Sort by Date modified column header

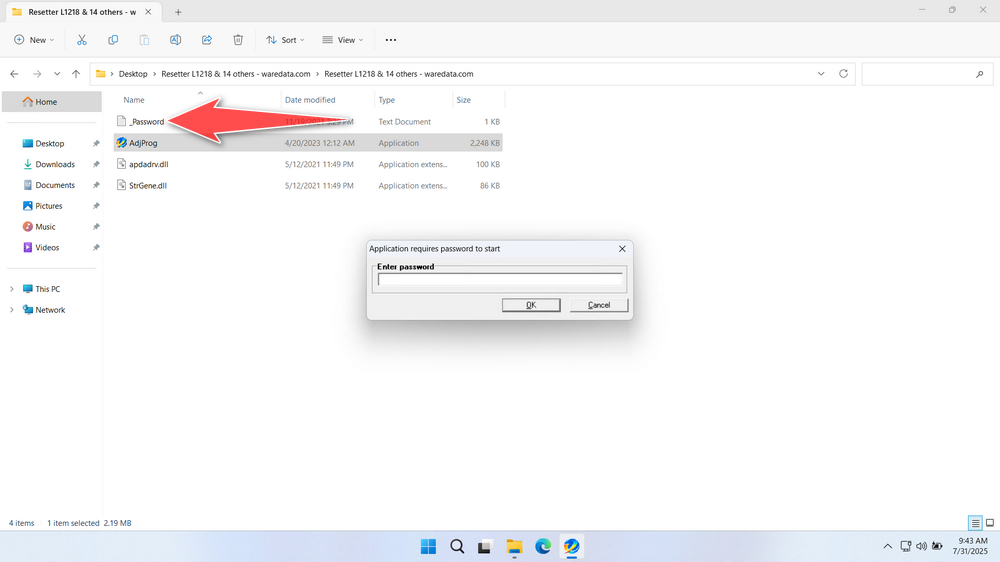[x=310, y=100]
